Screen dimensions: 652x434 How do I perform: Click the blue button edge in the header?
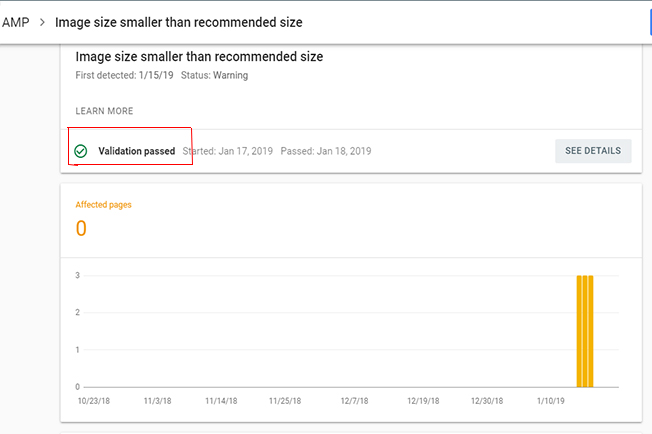tap(650, 22)
